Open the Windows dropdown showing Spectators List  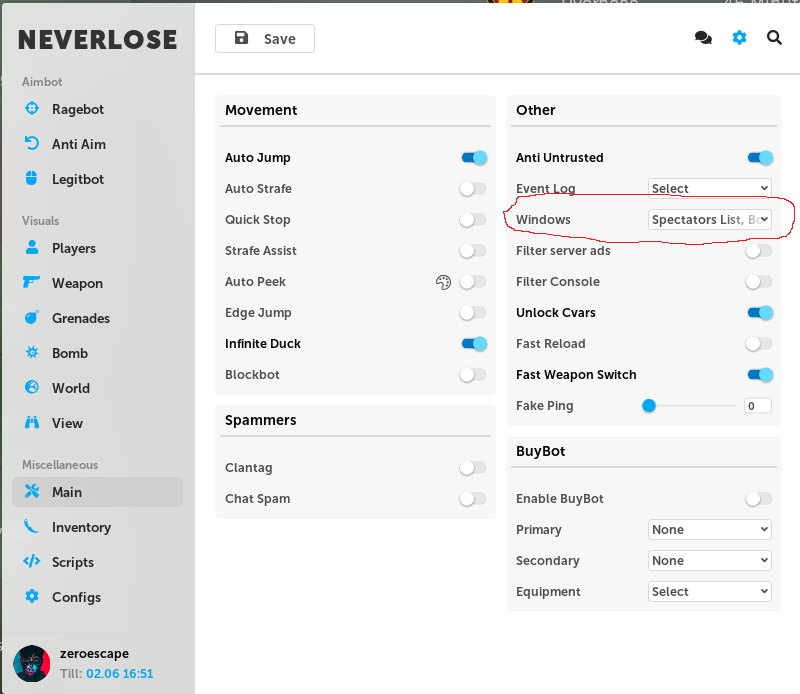click(x=710, y=219)
